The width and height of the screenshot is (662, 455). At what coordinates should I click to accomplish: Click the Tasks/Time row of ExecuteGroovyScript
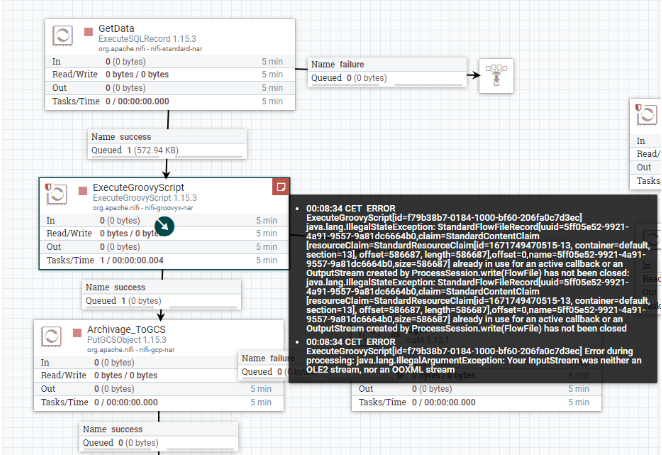(164, 260)
